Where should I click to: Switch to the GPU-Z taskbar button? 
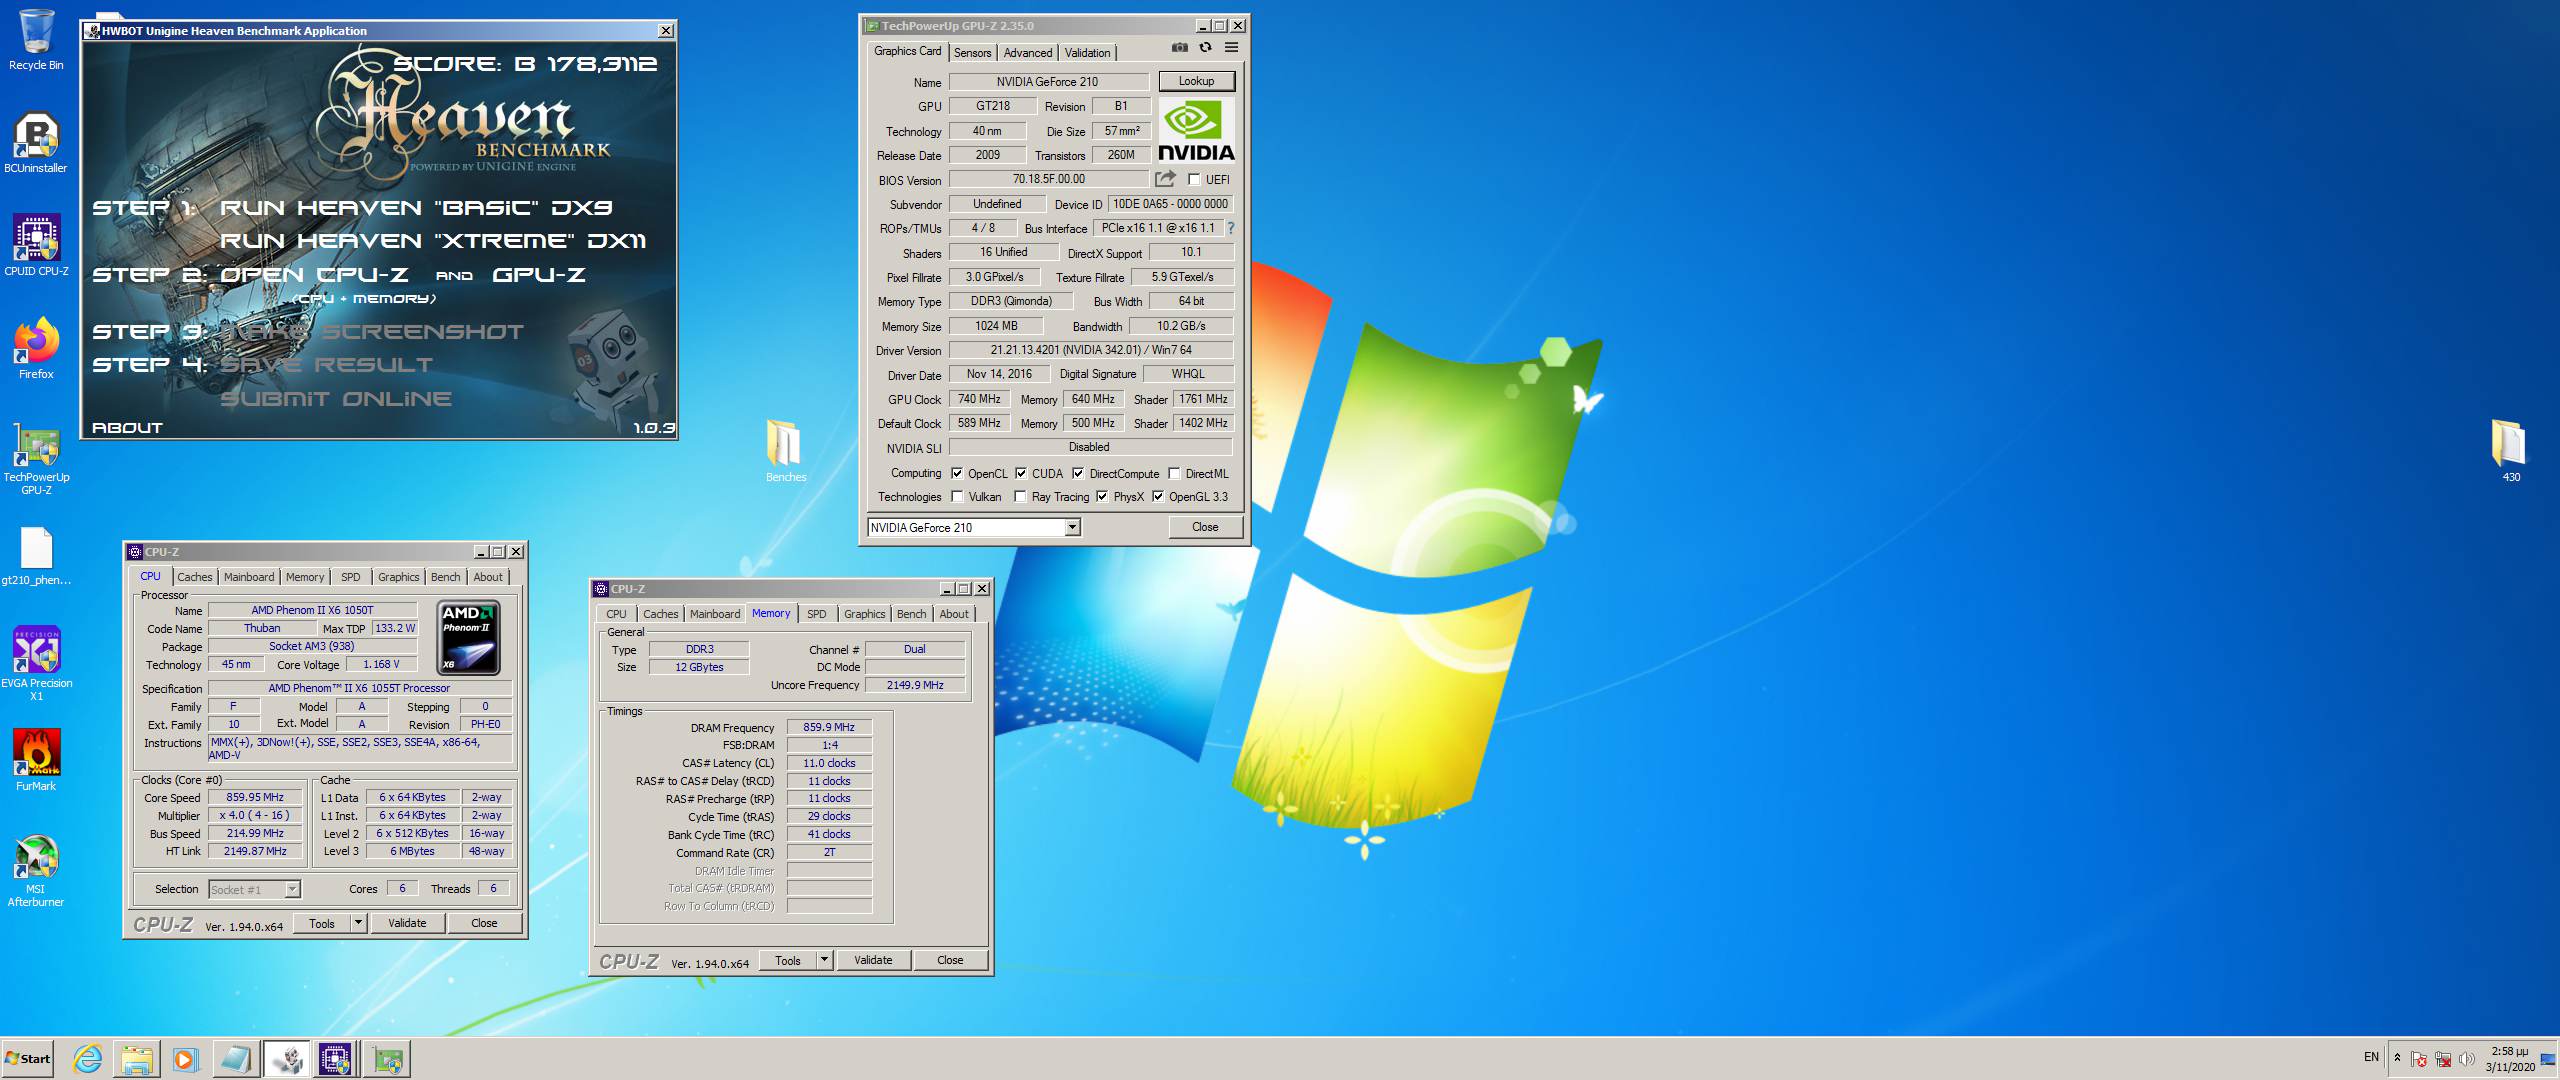click(x=387, y=1059)
